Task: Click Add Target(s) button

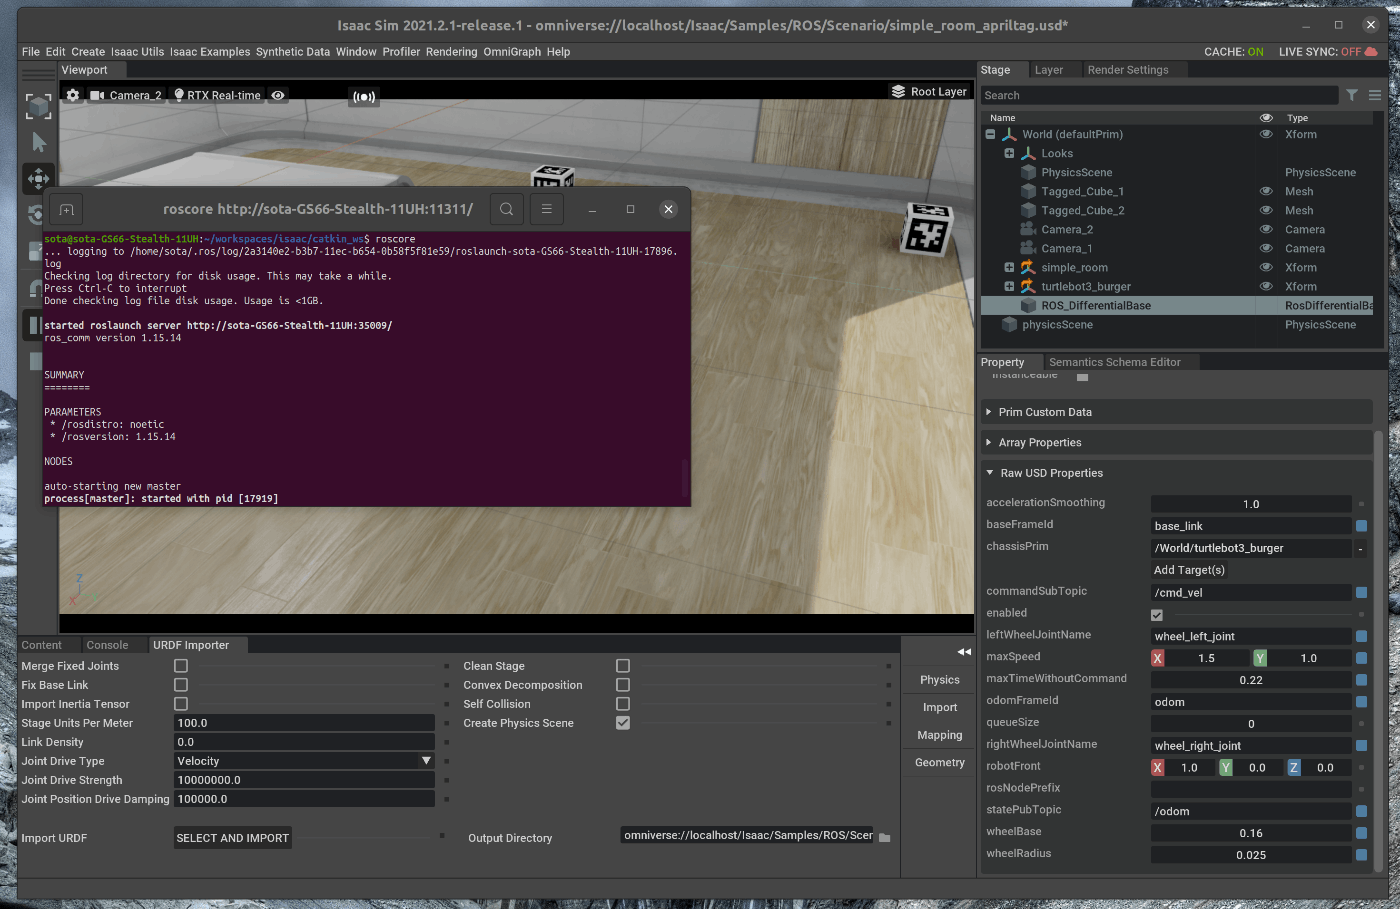Action: [1189, 570]
